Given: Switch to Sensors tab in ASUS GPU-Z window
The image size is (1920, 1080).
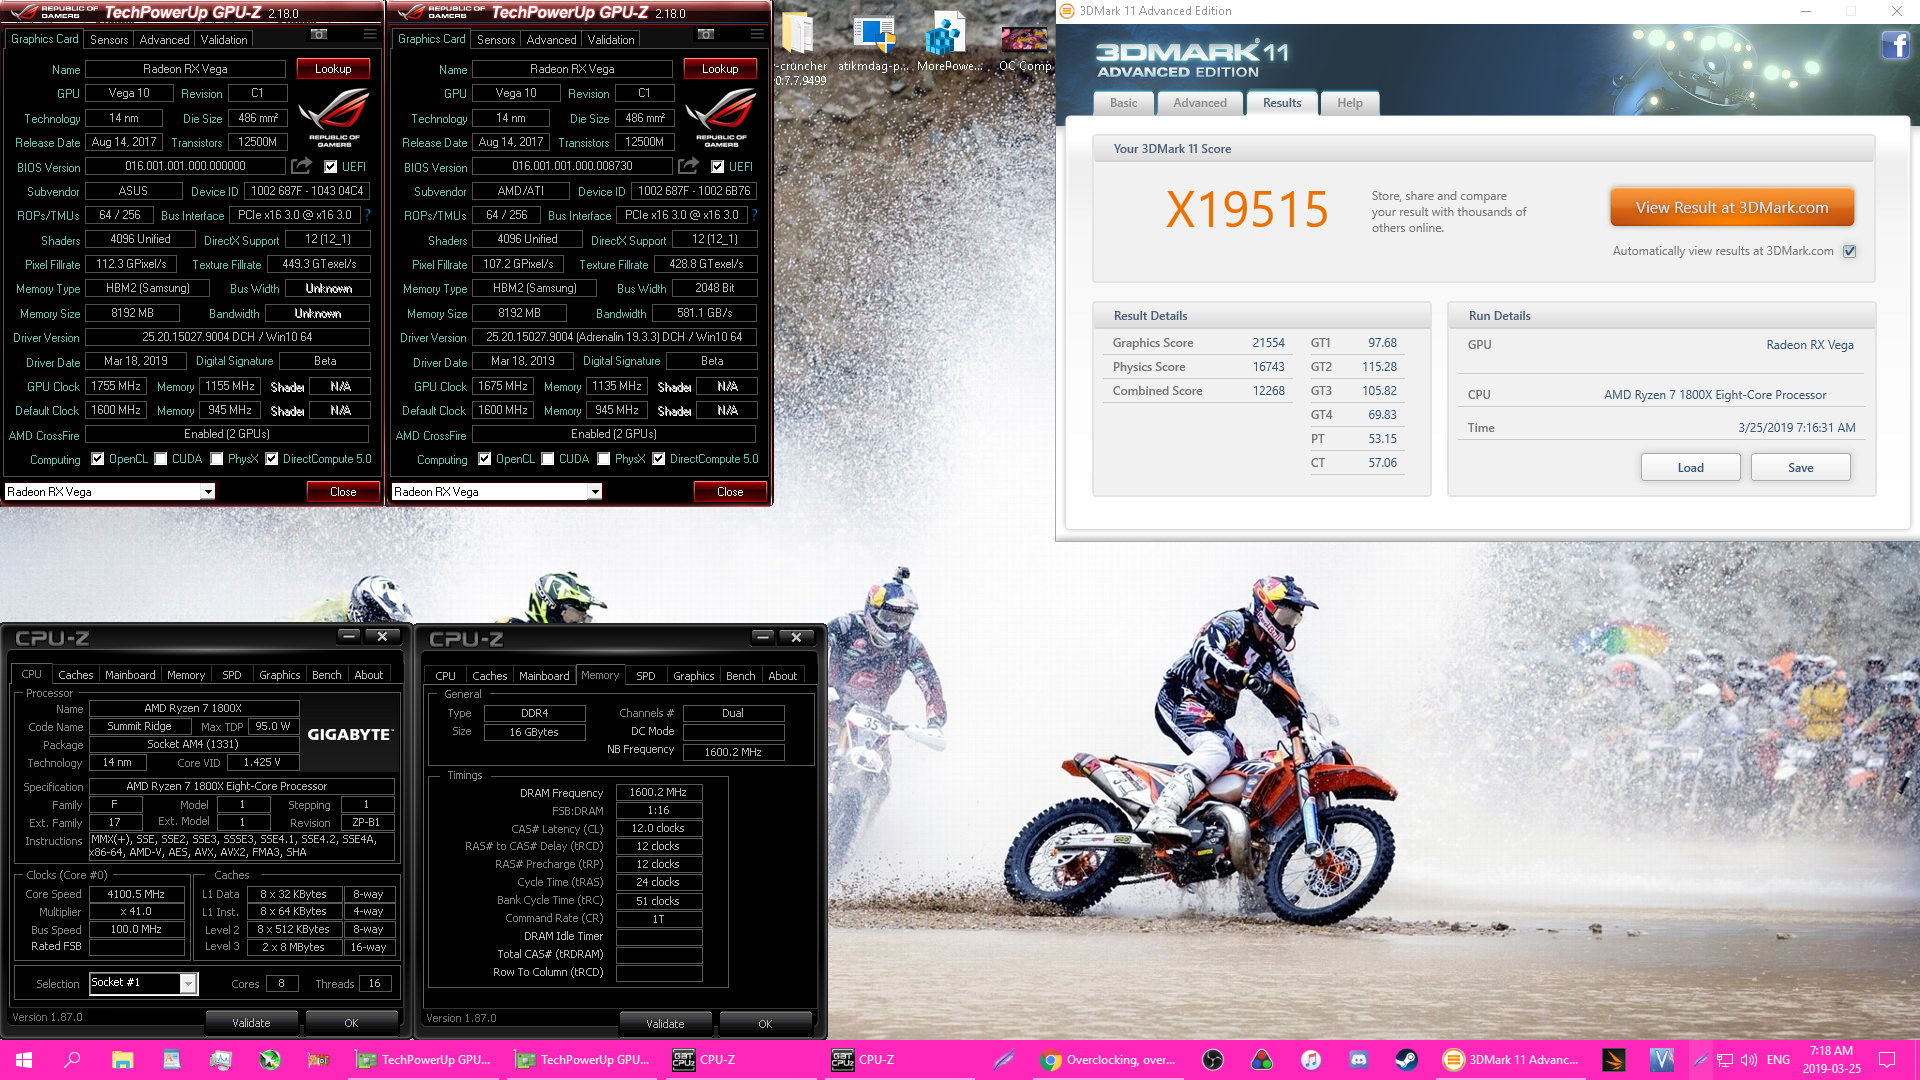Looking at the screenshot, I should pyautogui.click(x=109, y=40).
